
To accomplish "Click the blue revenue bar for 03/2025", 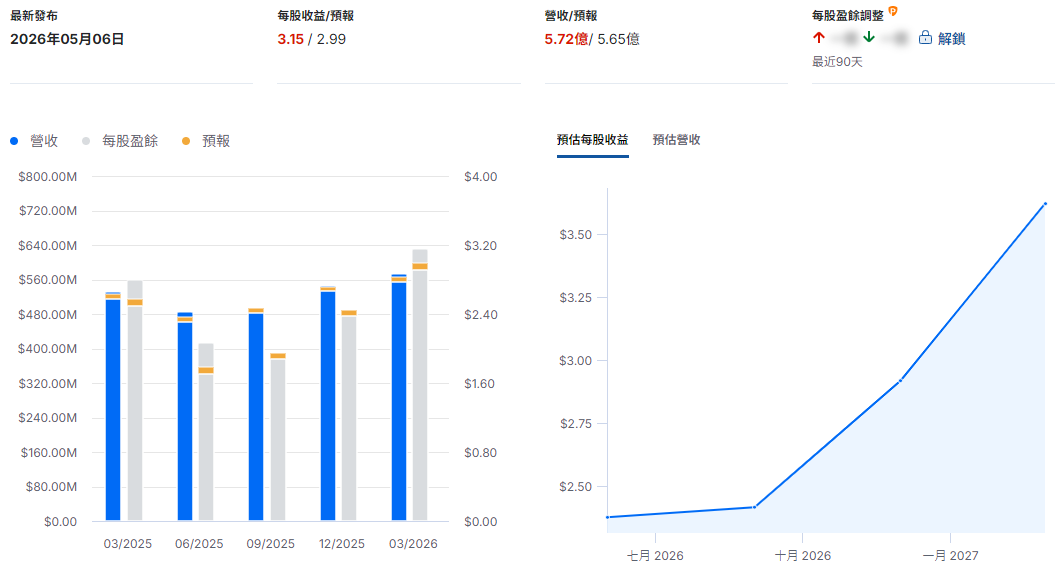I will click(113, 406).
